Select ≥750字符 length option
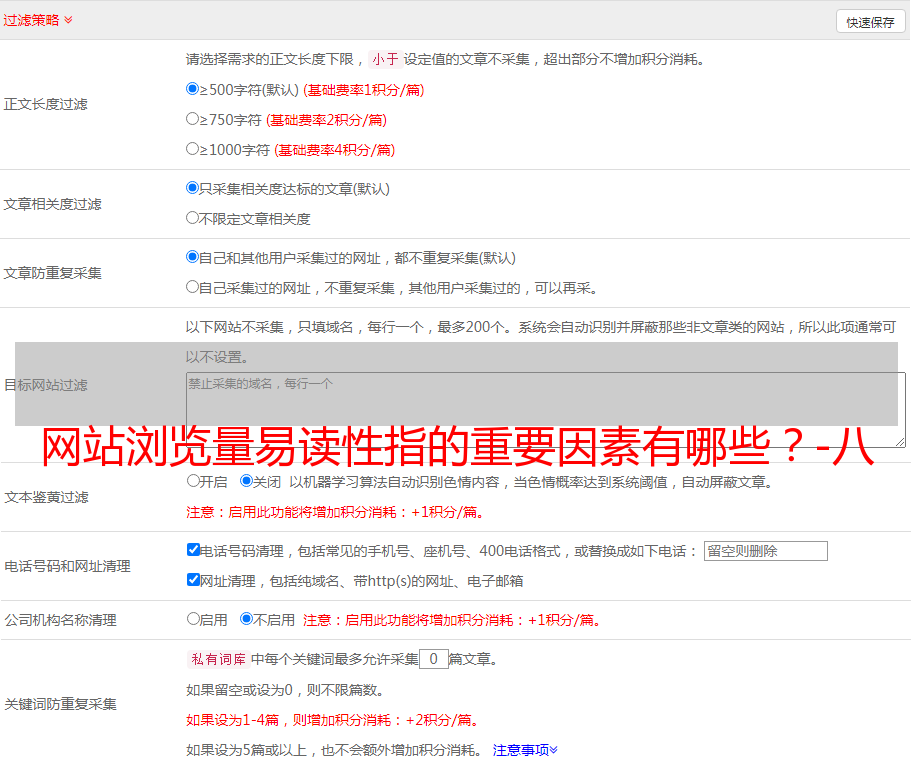The image size is (912, 768). pos(193,119)
